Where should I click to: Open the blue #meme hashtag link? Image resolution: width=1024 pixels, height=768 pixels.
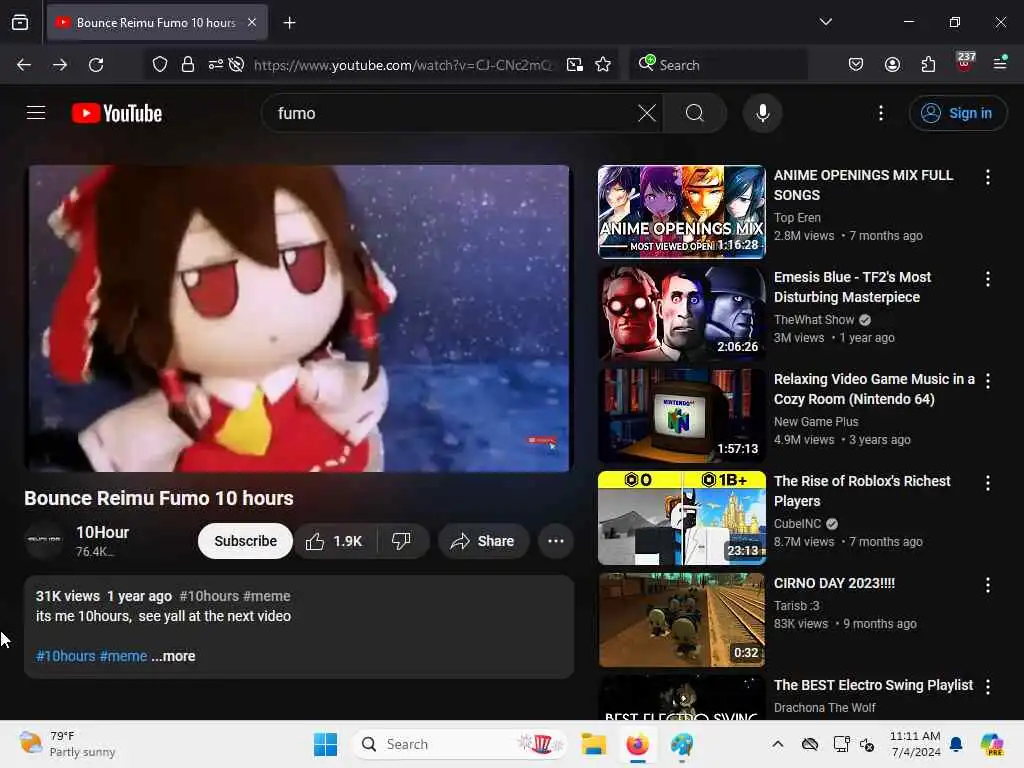tap(123, 656)
